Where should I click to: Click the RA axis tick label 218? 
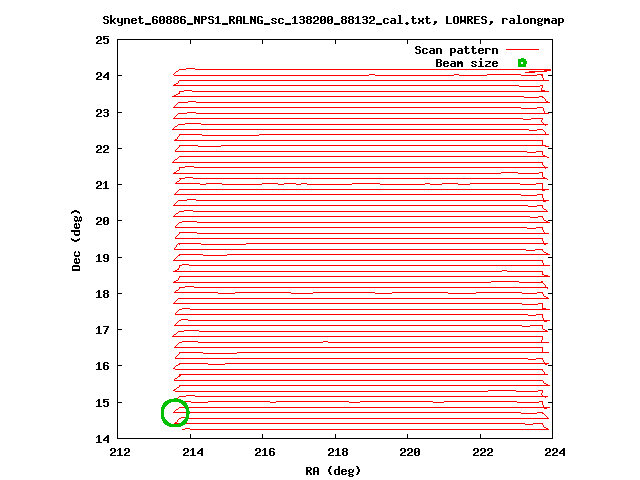[x=338, y=452]
